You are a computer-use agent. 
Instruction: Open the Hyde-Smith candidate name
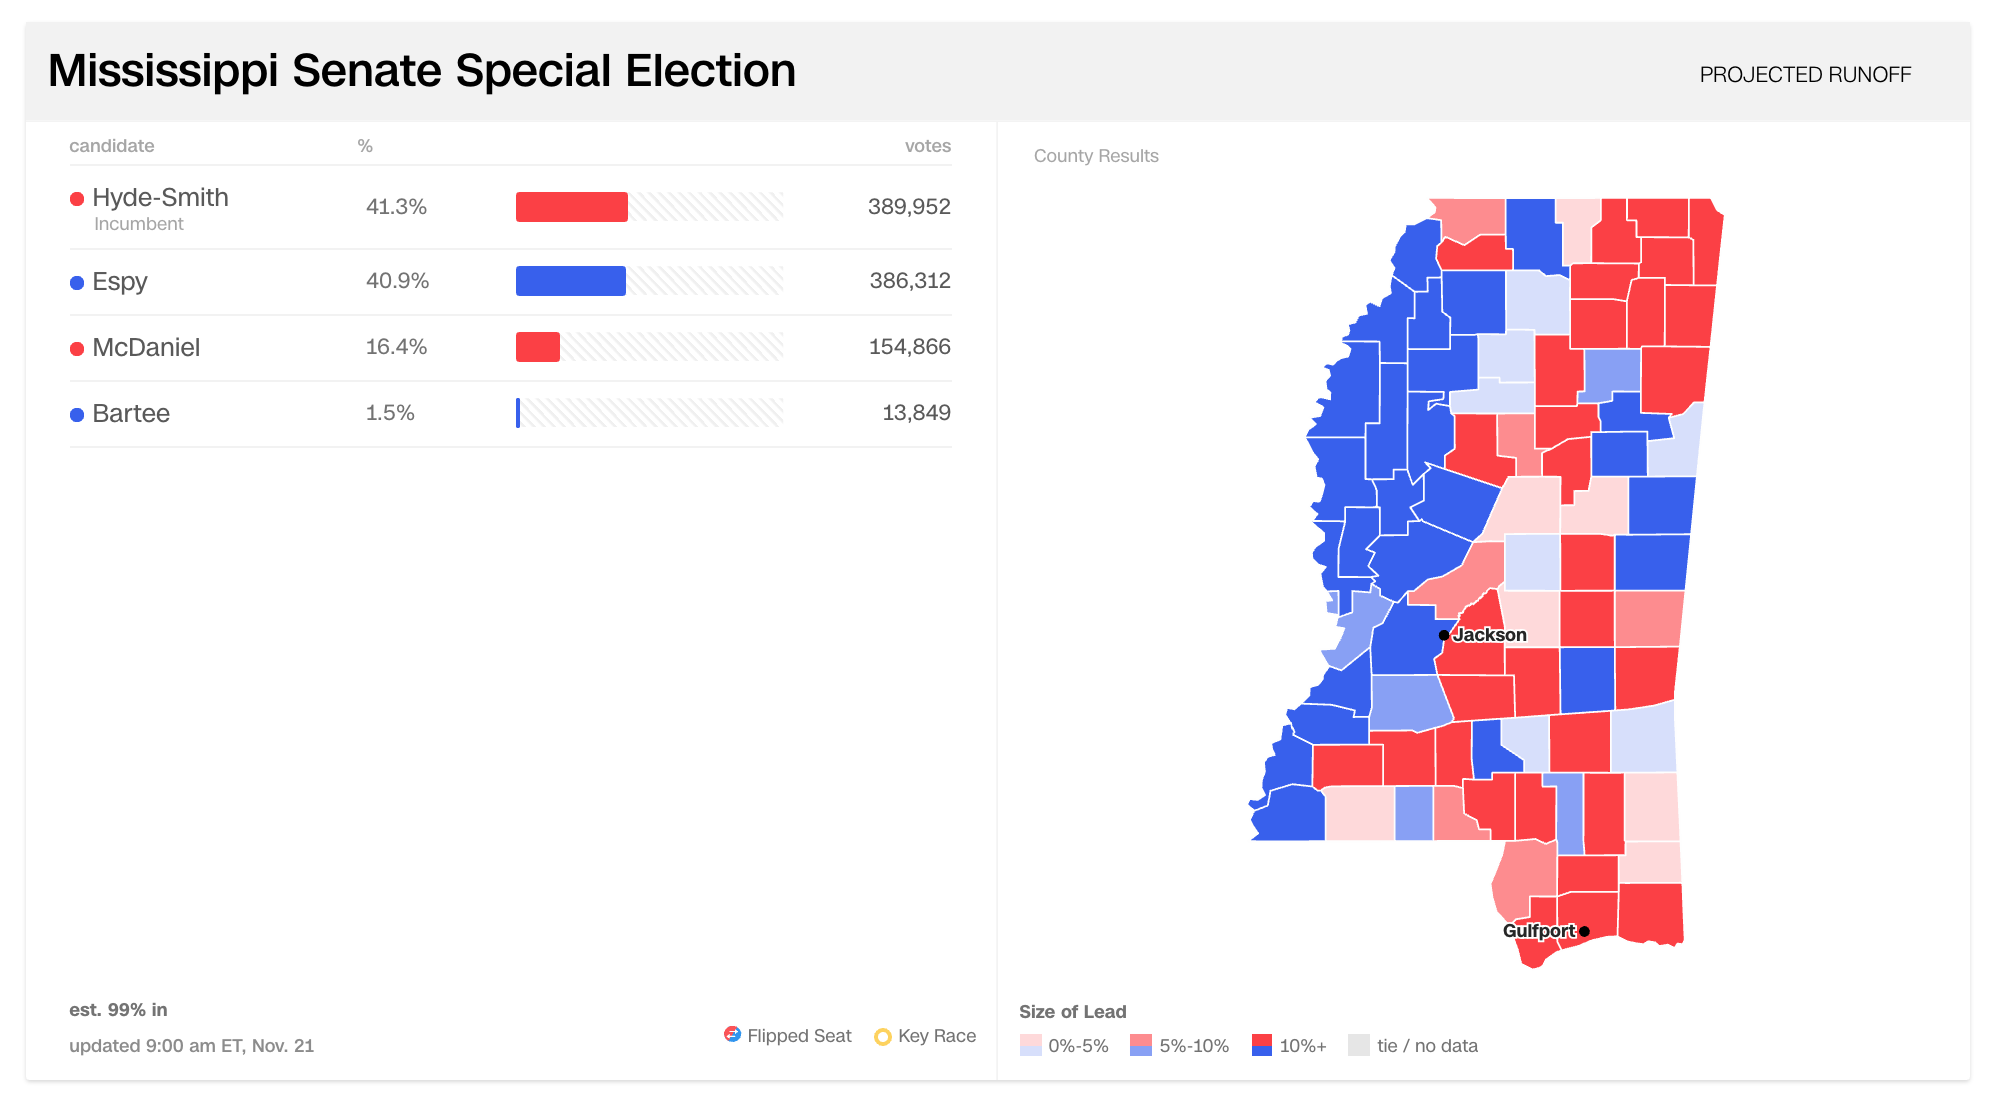pos(161,197)
